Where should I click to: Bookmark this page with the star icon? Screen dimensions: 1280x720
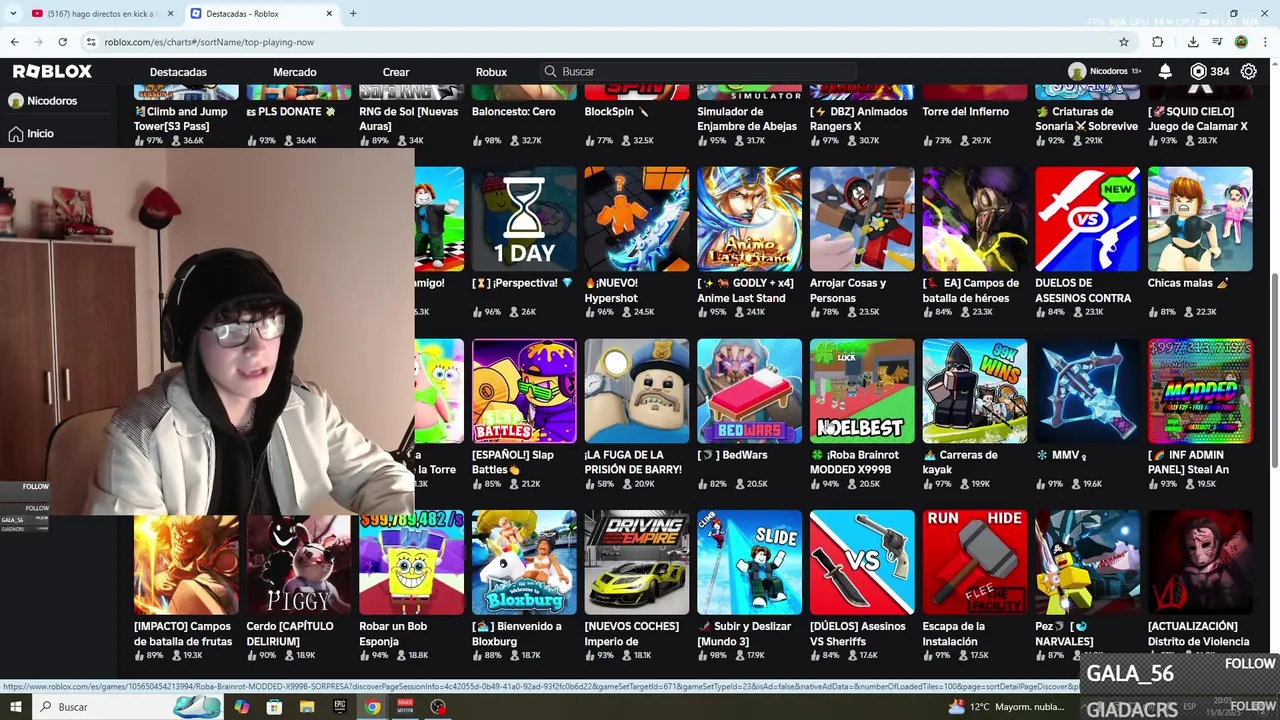tap(1124, 42)
